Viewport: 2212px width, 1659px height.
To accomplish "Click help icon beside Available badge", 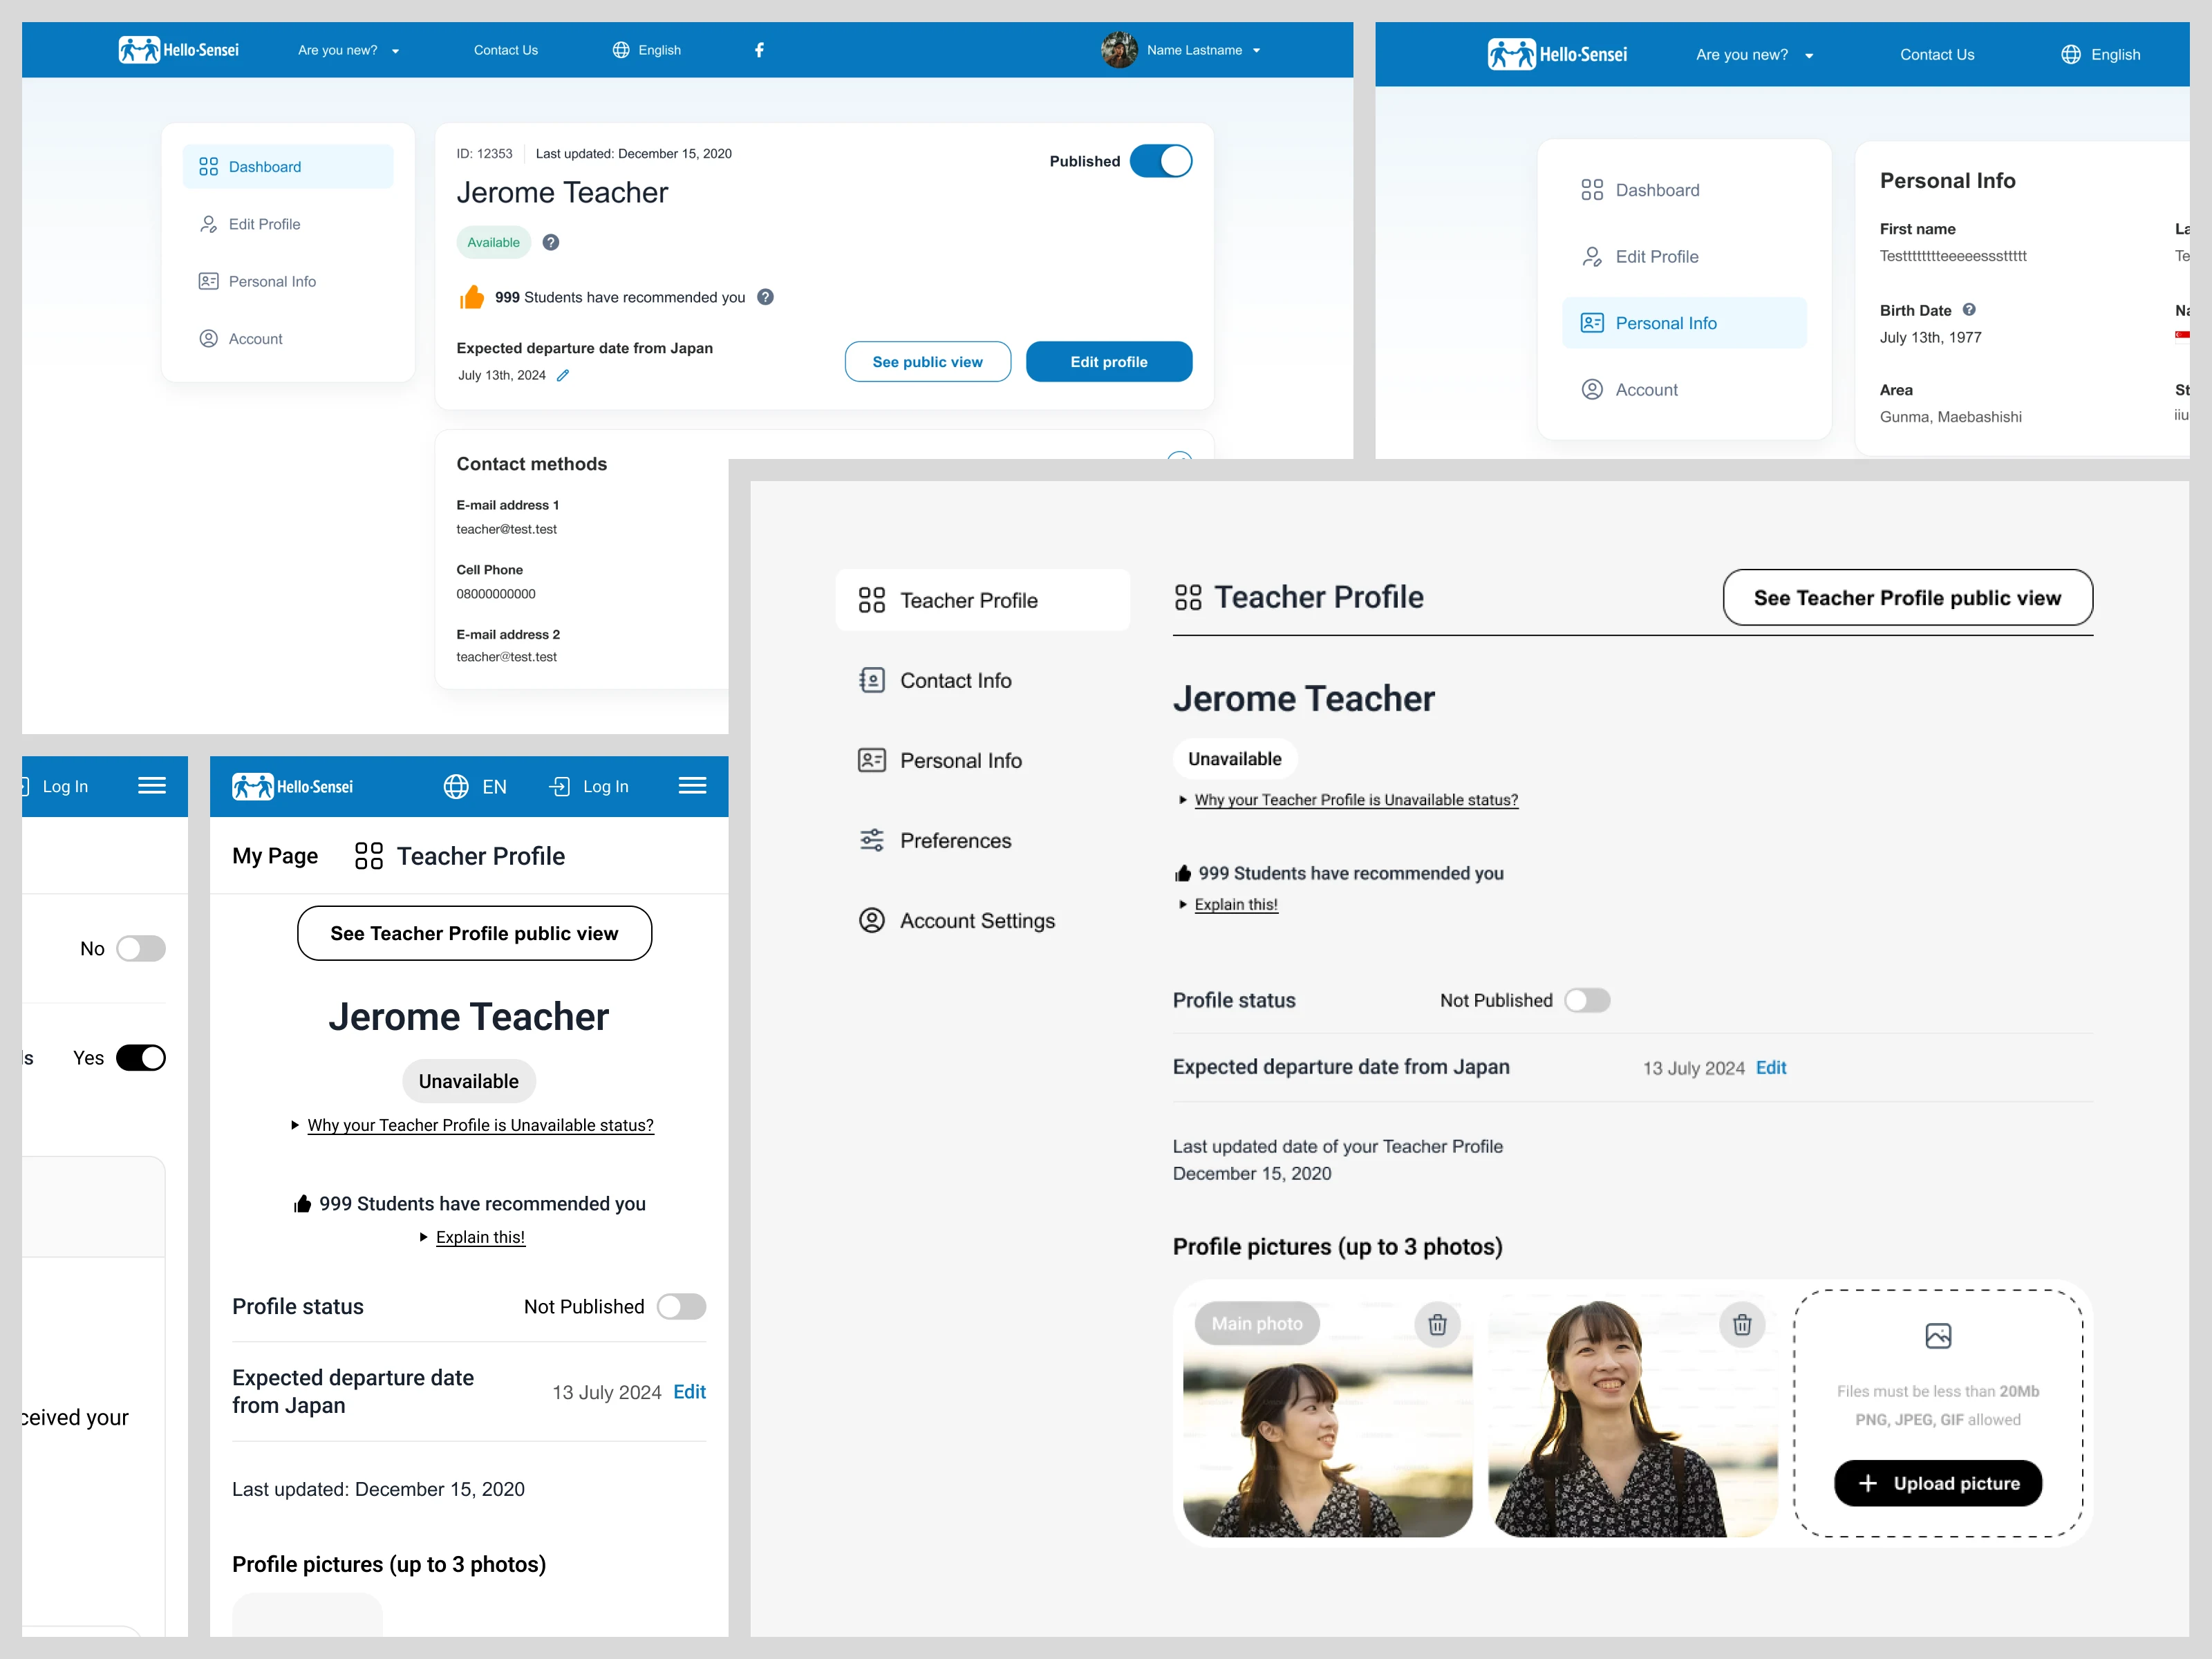I will coord(551,243).
